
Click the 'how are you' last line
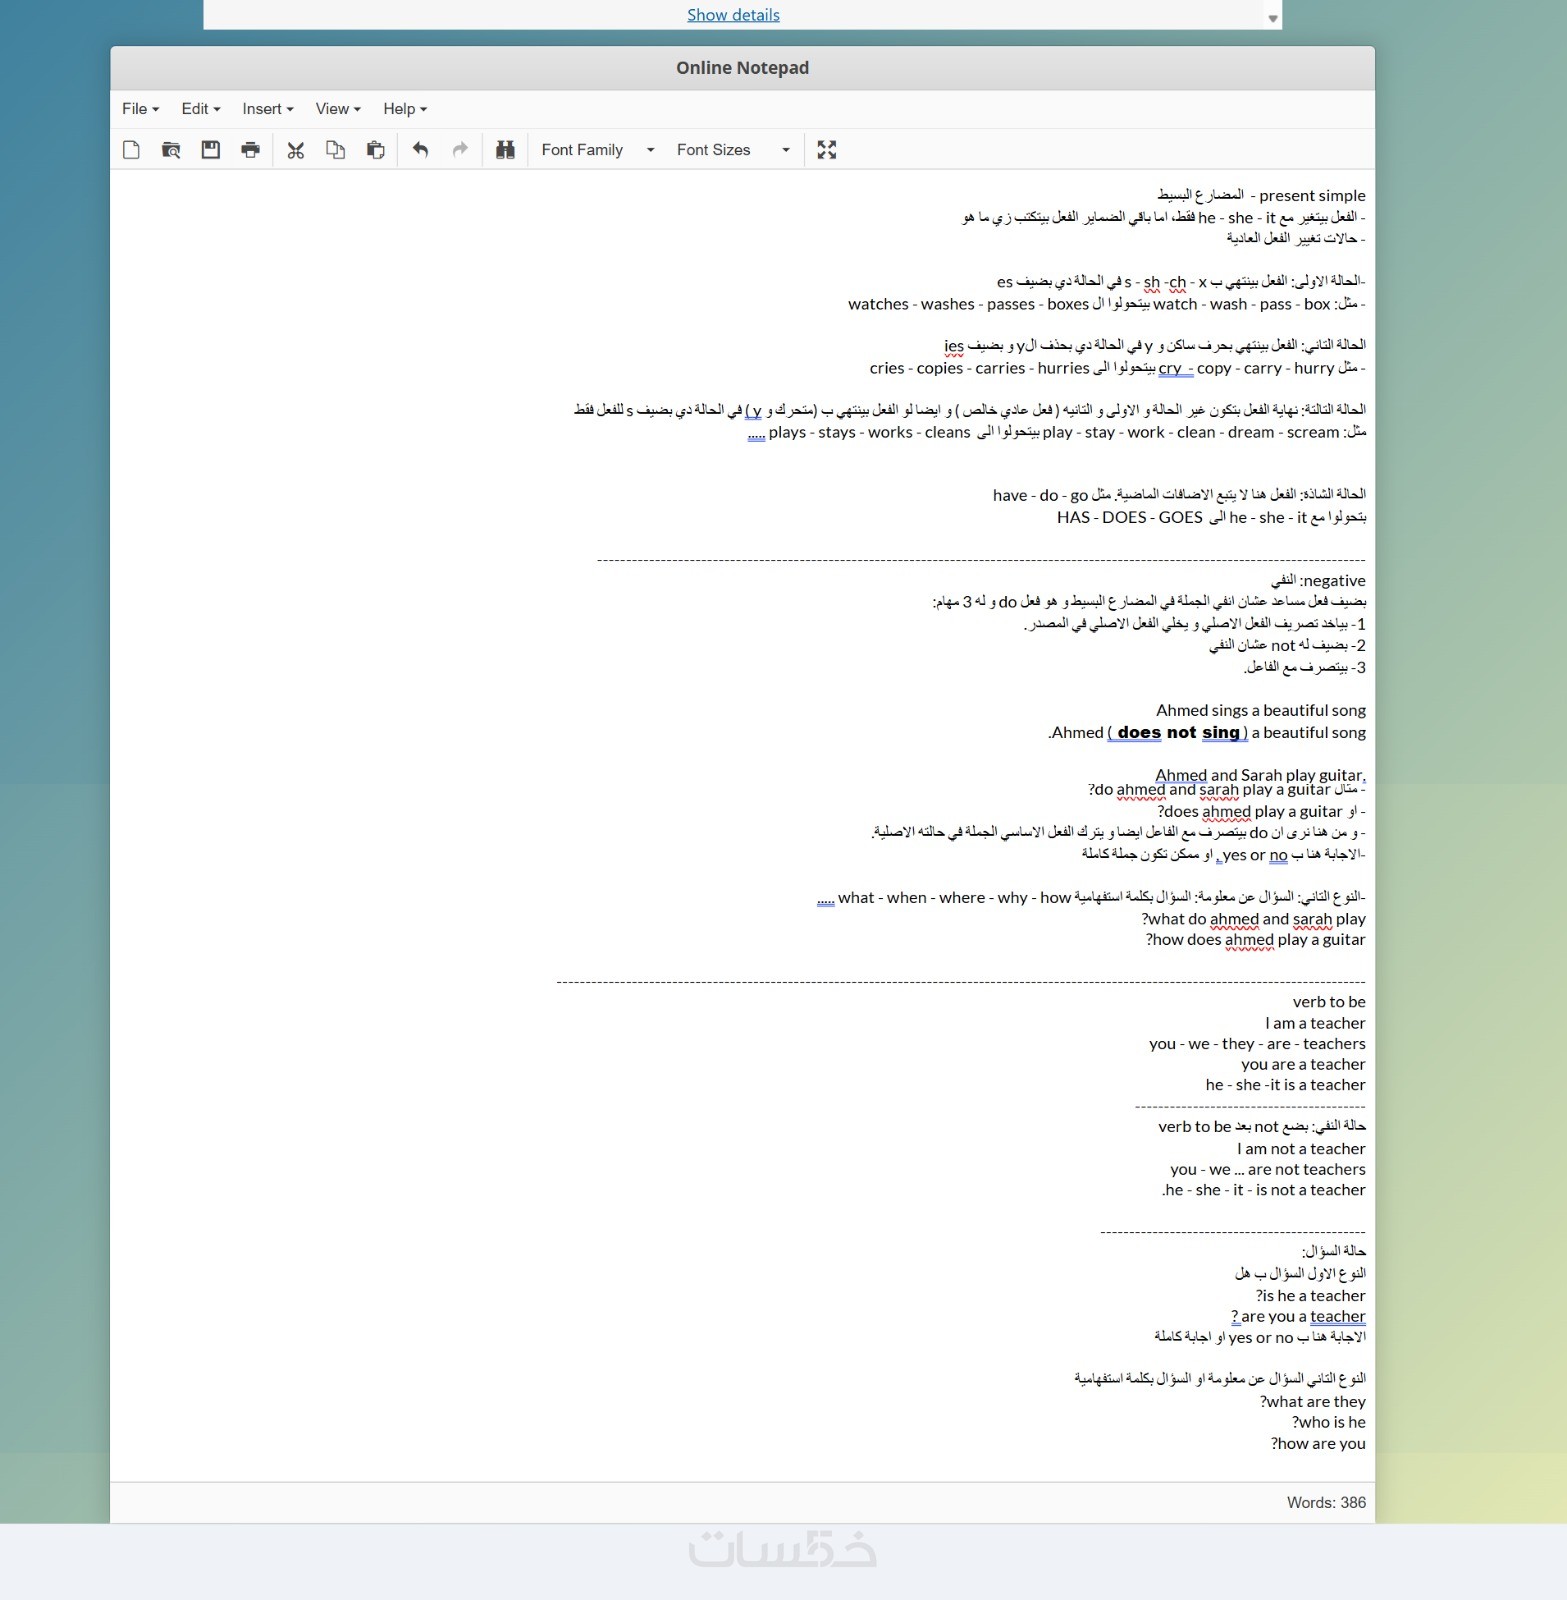(1318, 1443)
